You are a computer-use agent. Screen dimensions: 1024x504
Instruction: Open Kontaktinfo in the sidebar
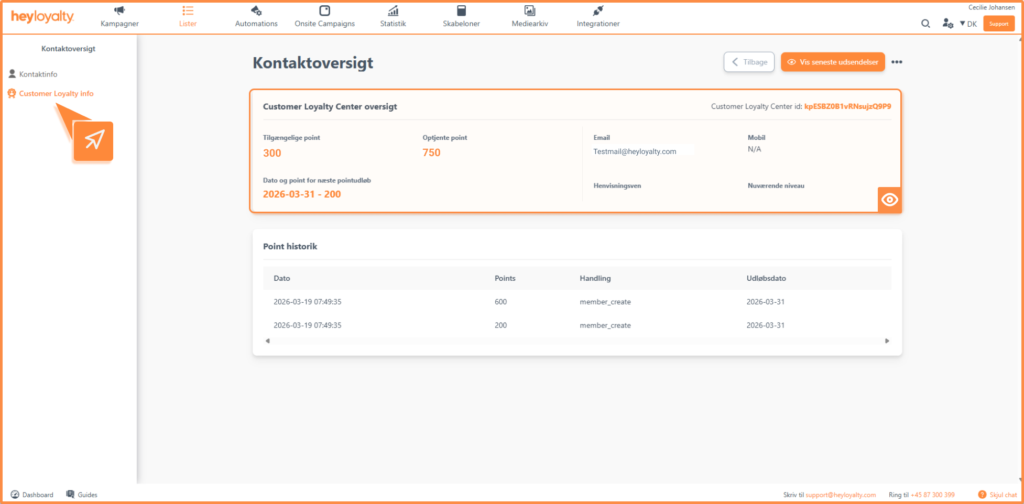(39, 74)
